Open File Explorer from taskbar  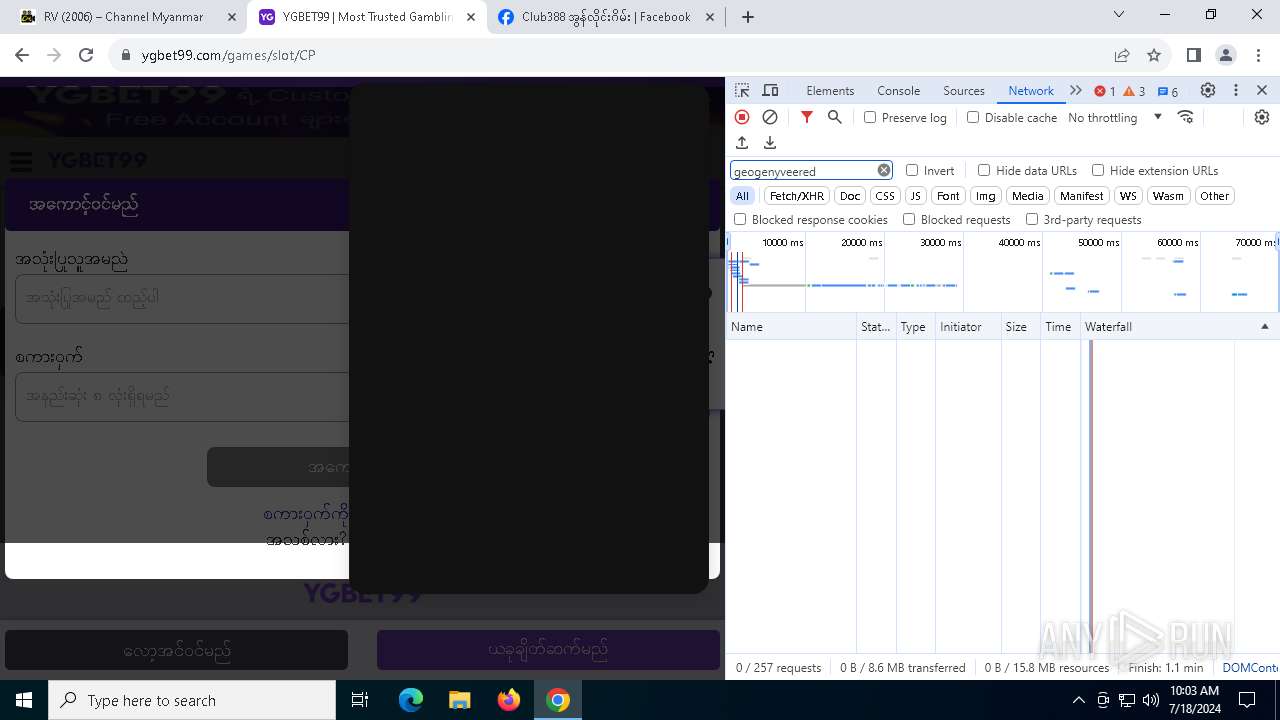point(459,700)
